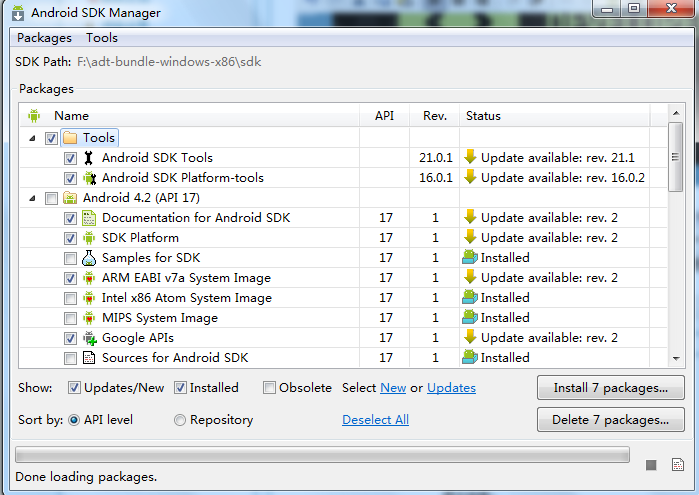Click the grey stop loading icon
699x495 pixels.
[651, 465]
